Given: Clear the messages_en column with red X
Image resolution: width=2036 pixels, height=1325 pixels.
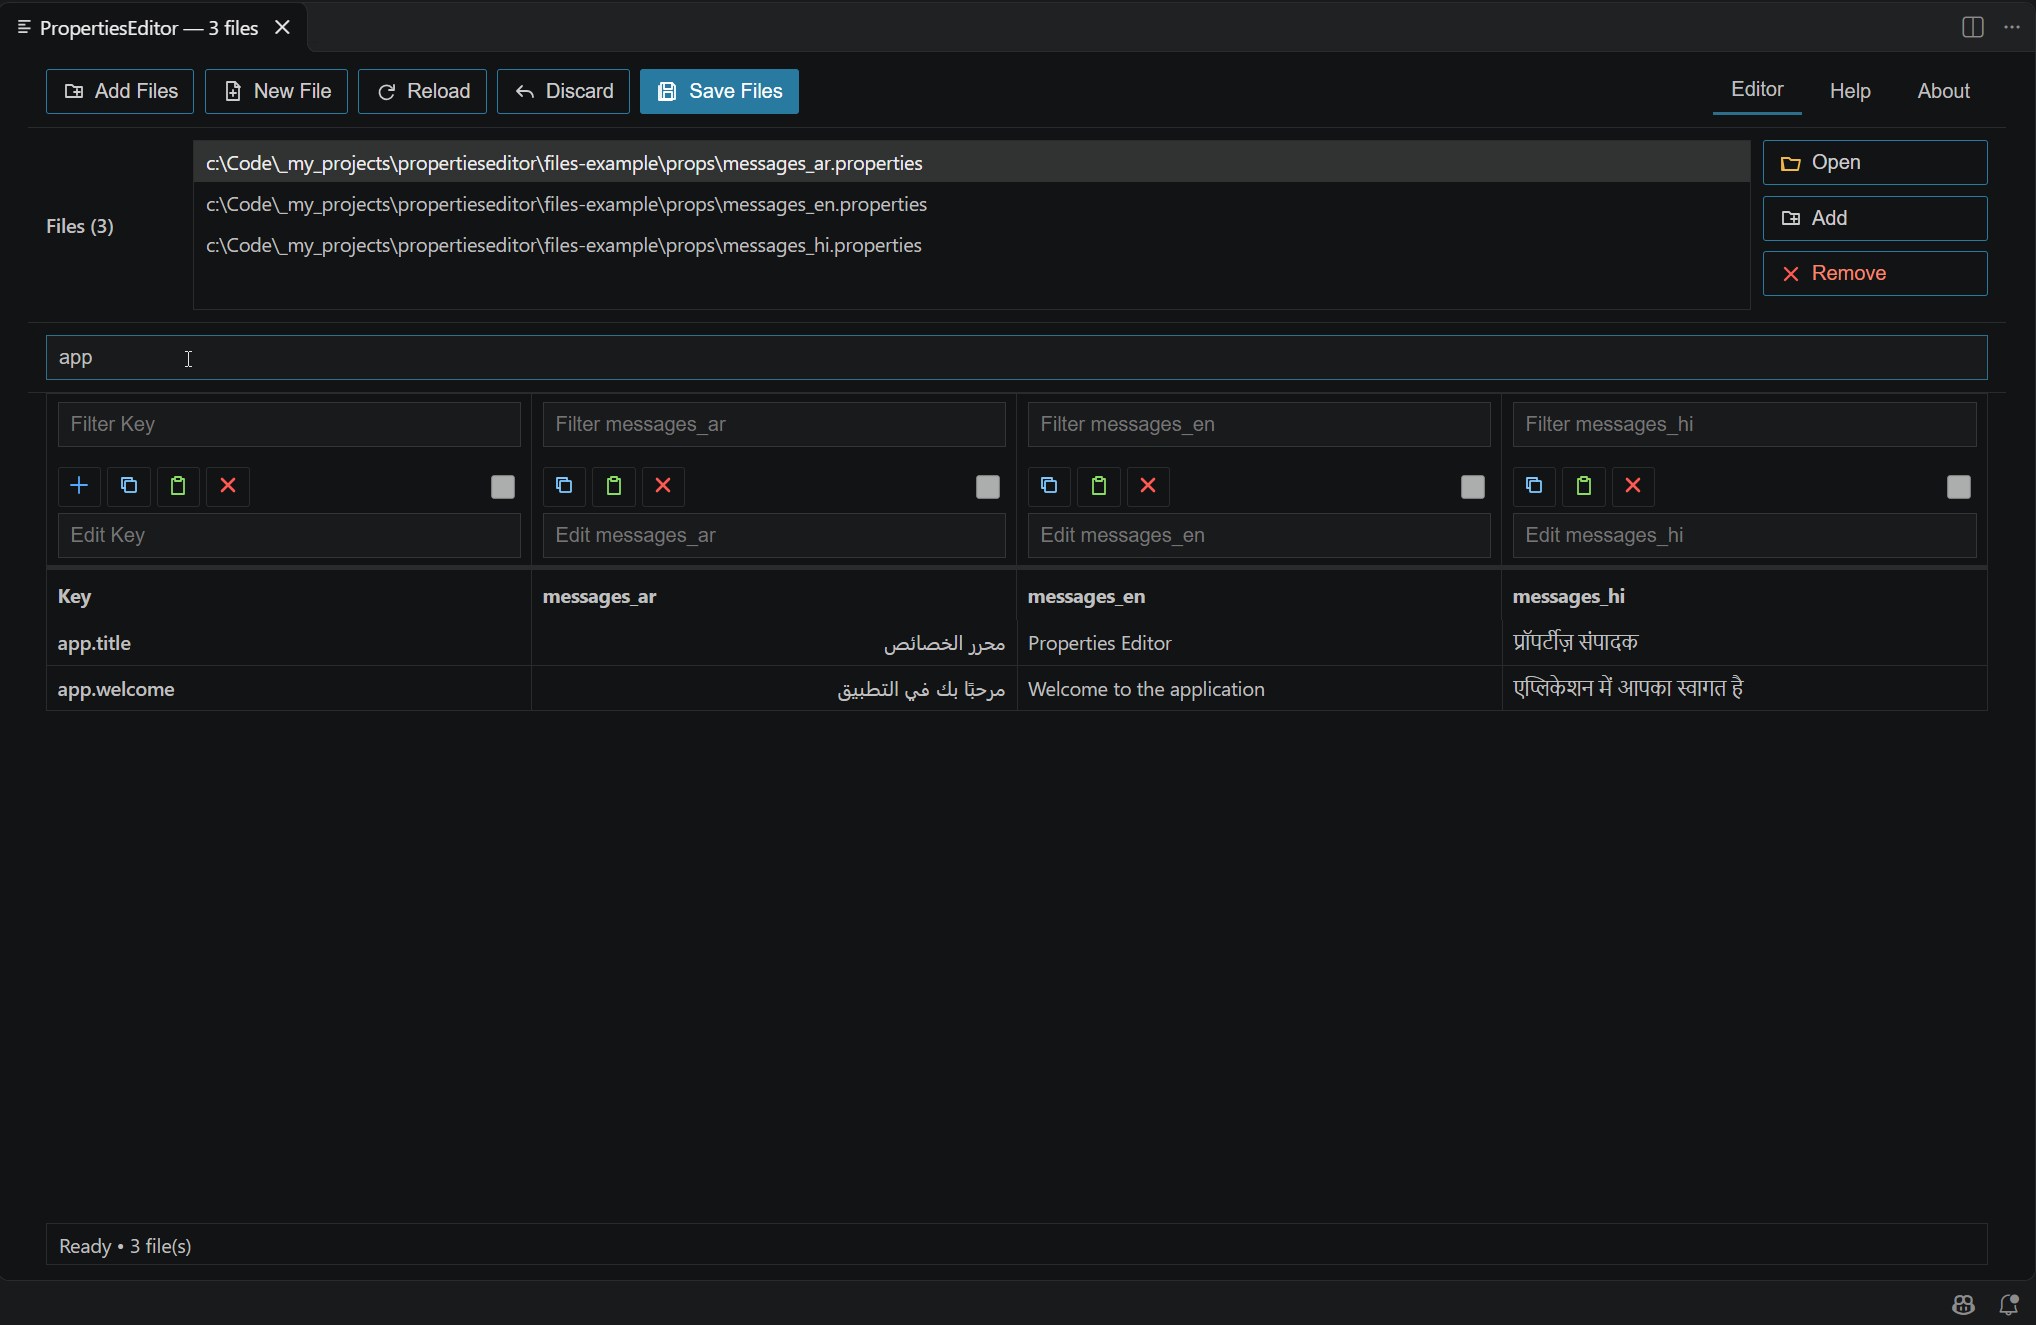Looking at the screenshot, I should (1148, 486).
